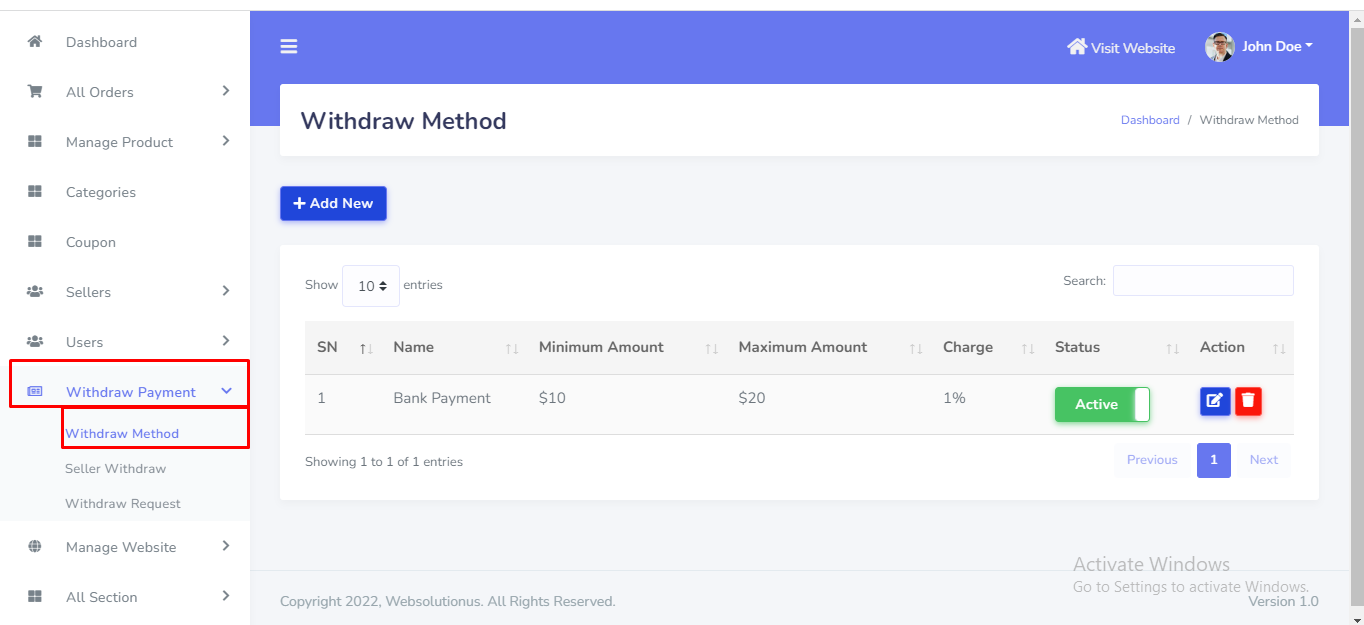Image resolution: width=1364 pixels, height=625 pixels.
Task: Click the All Orders cart icon
Action: (35, 92)
